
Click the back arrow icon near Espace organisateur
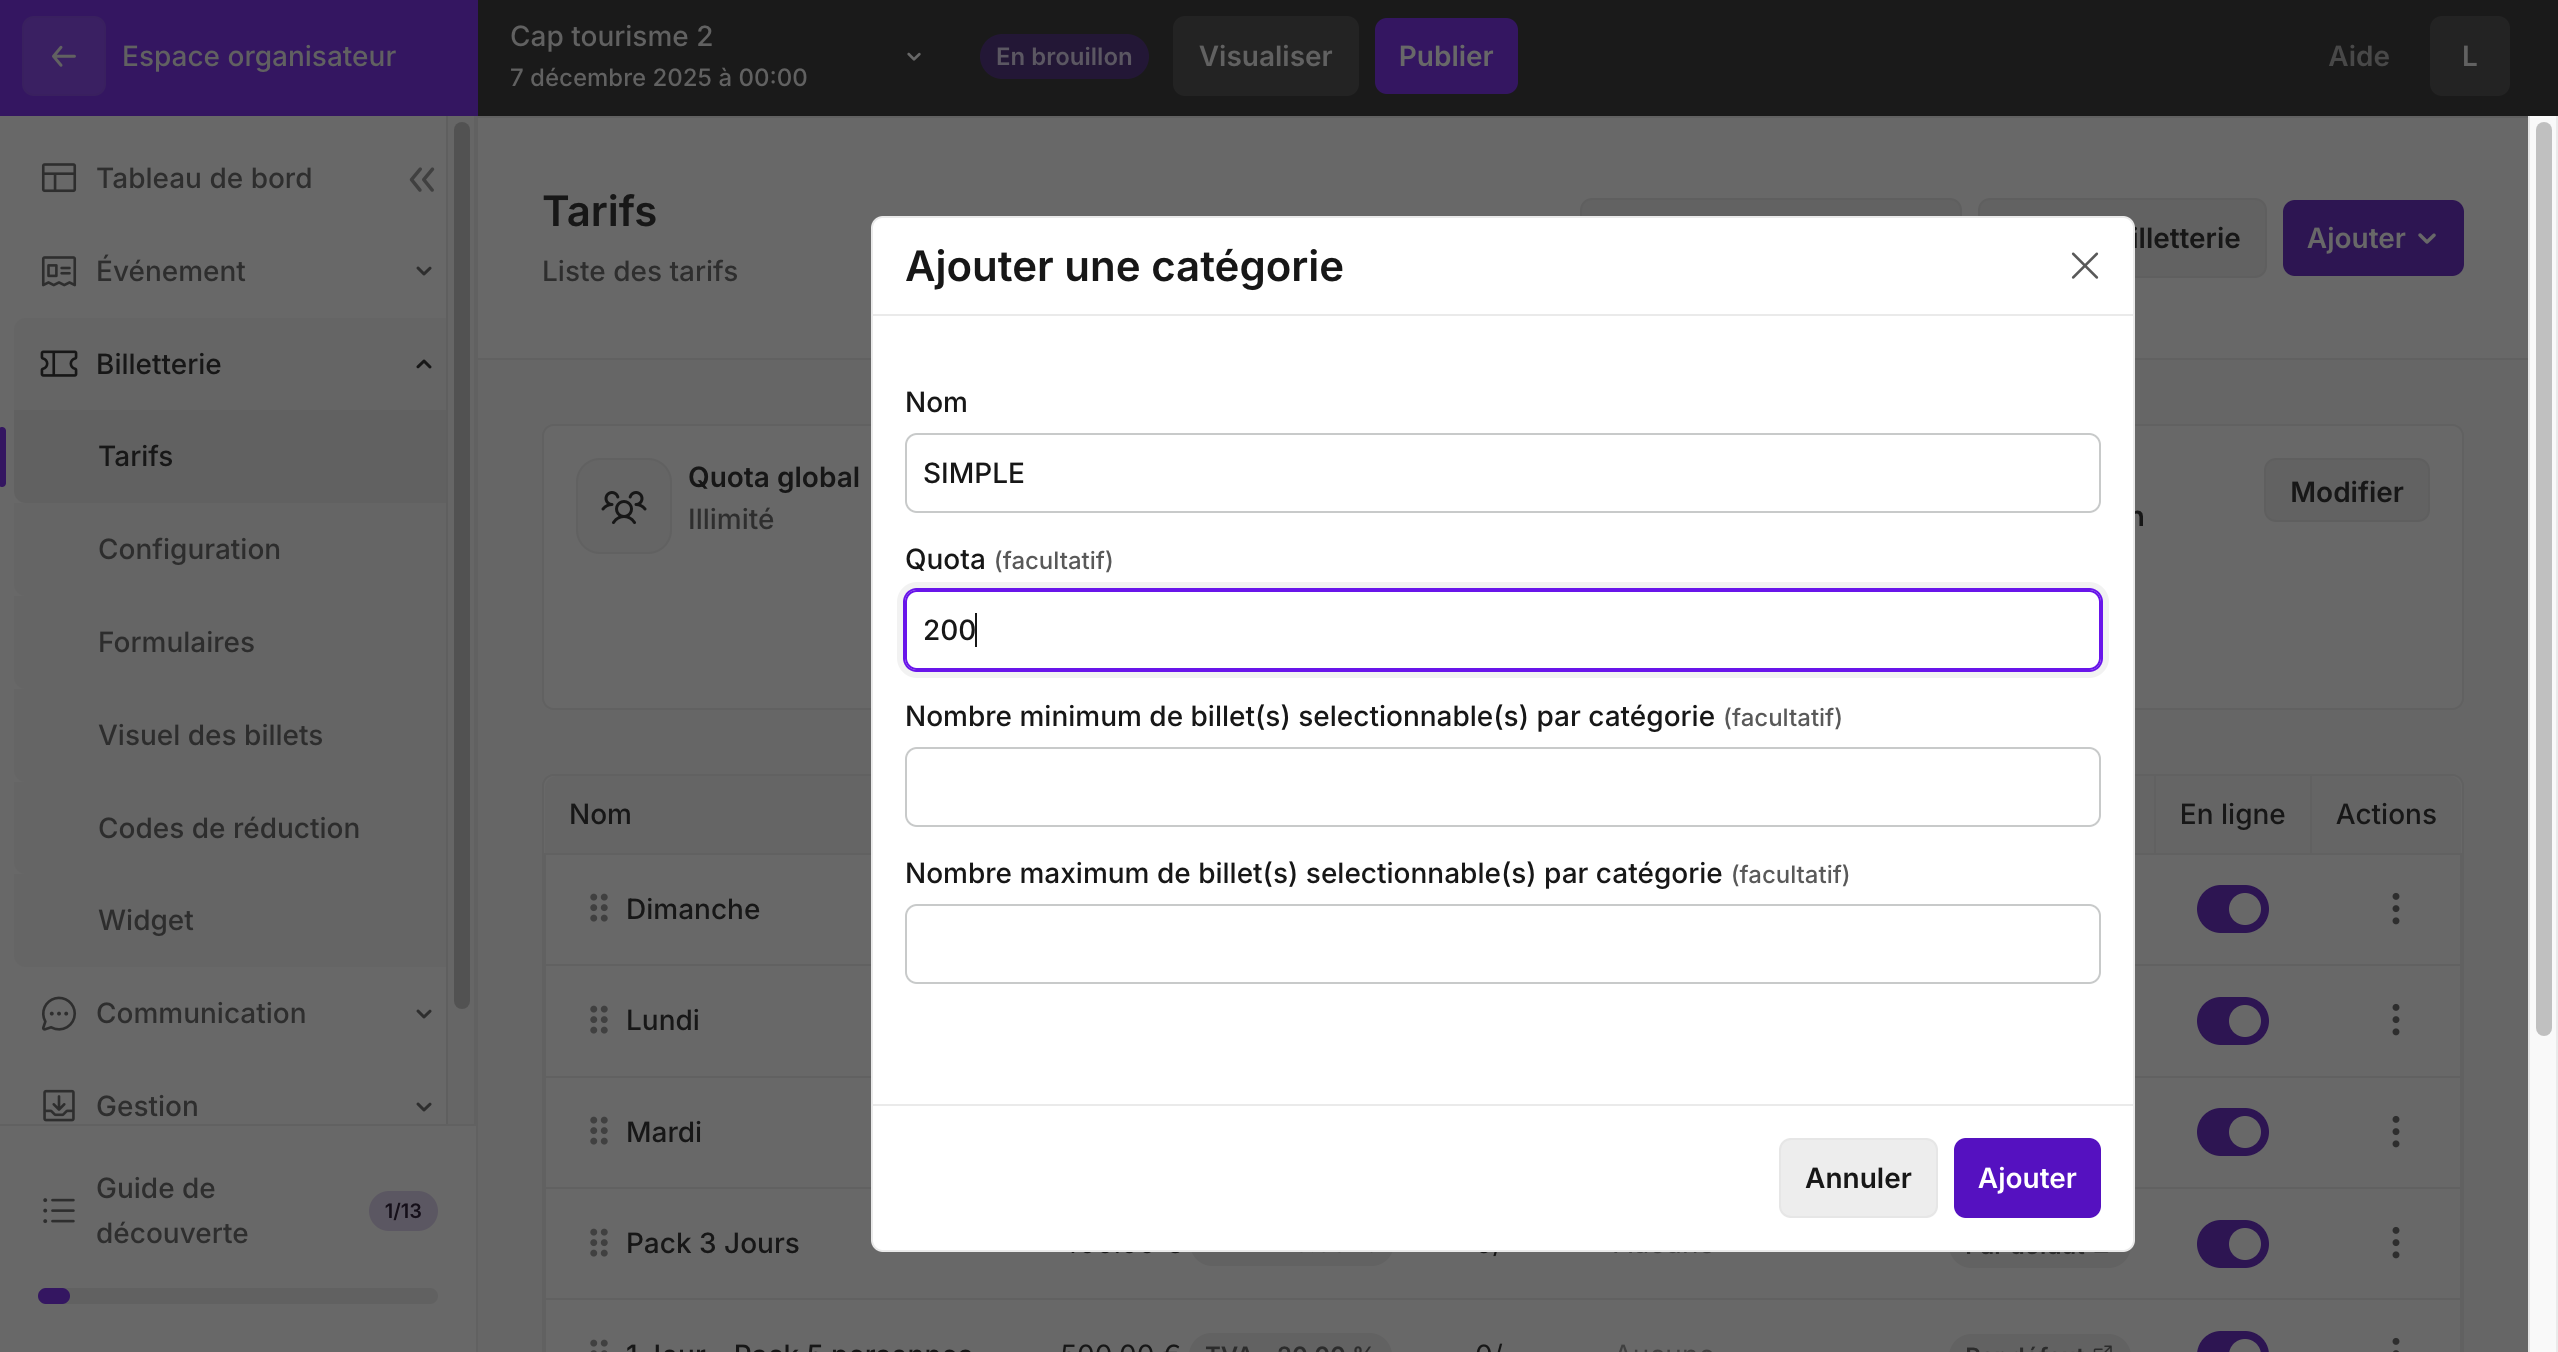coord(63,57)
